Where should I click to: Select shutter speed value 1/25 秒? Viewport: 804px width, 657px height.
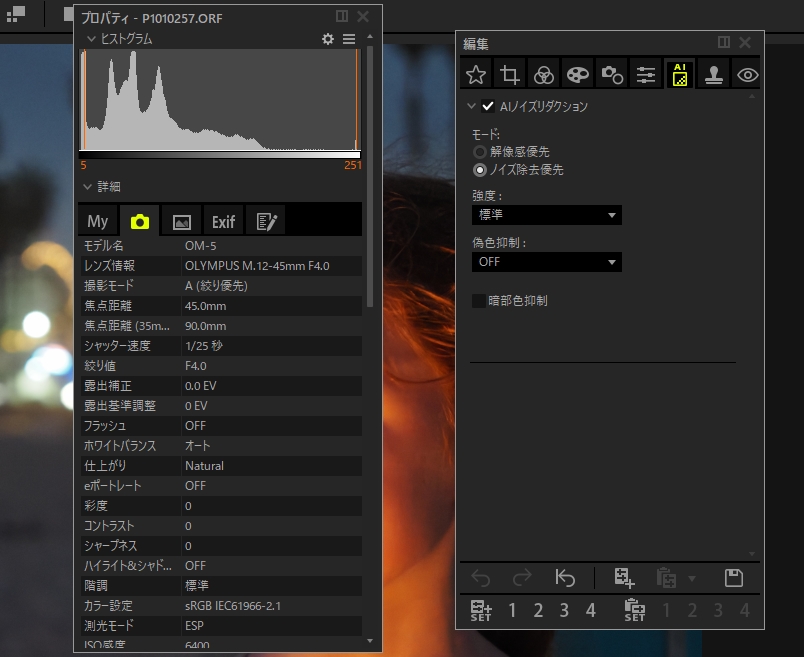point(204,346)
